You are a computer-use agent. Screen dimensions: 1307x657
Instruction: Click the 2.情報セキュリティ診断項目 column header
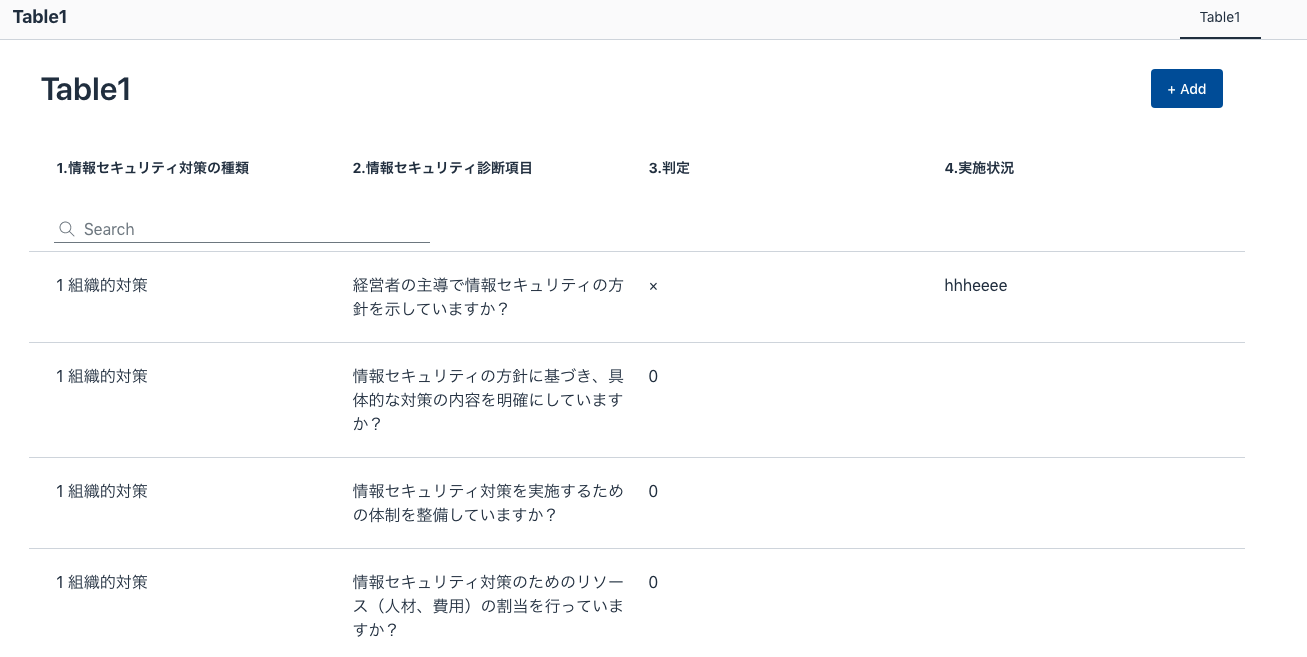[442, 168]
